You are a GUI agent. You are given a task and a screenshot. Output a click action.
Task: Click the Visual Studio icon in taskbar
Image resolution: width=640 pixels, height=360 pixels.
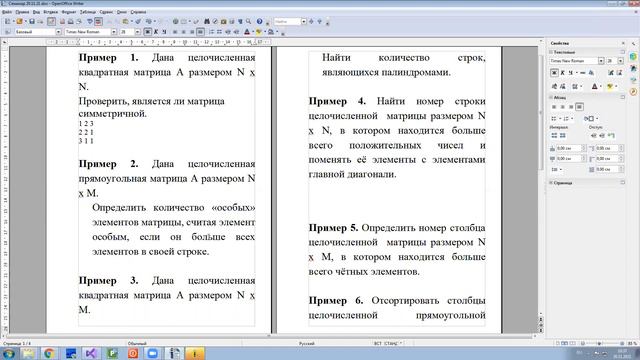pyautogui.click(x=91, y=353)
